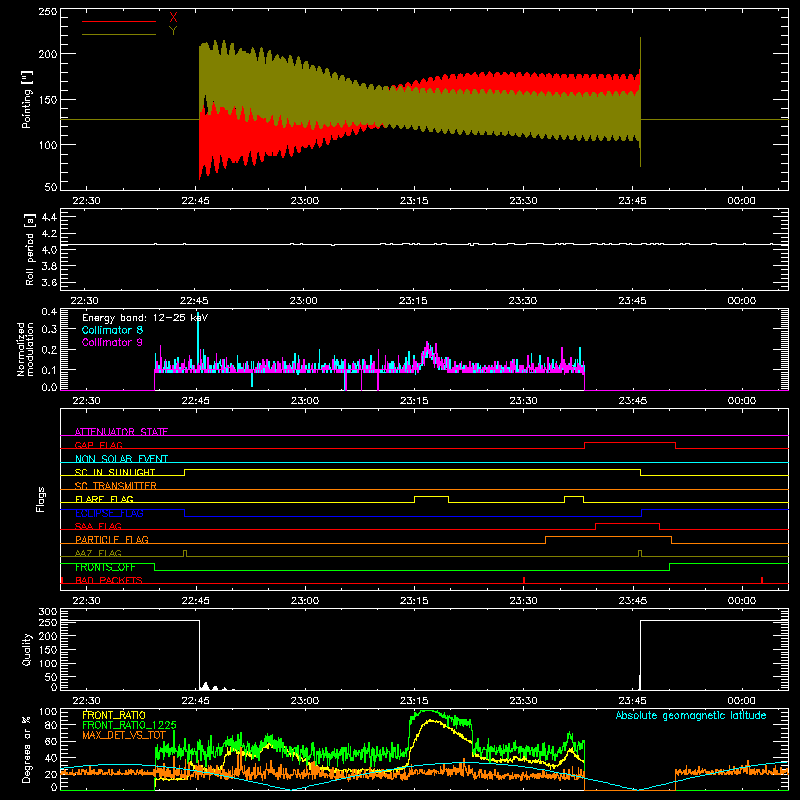800x800 pixels.
Task: Select the NON_SOLAR_EVENT flag label
Action: point(121,459)
